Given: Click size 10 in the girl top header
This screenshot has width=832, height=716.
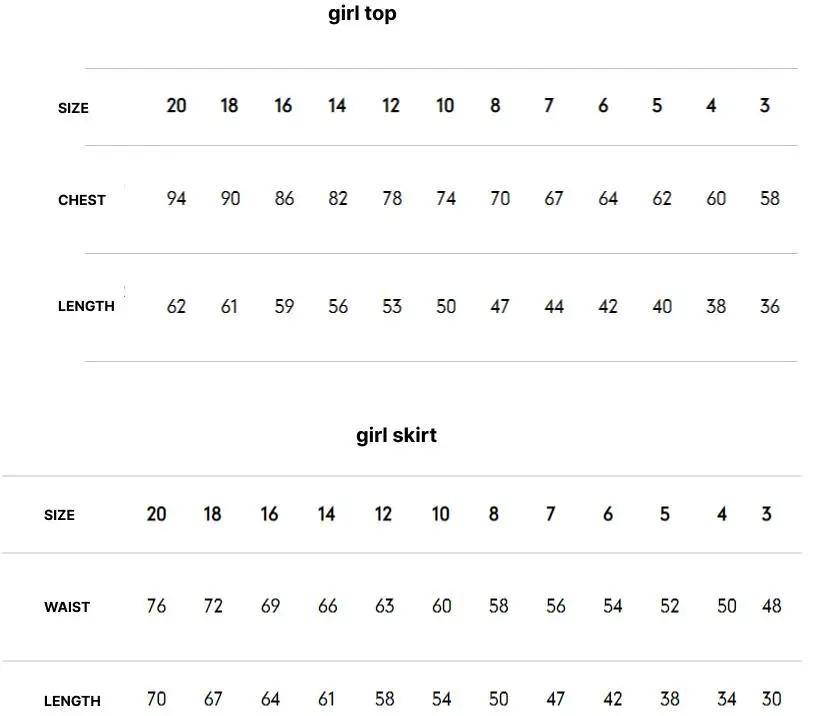Looking at the screenshot, I should (445, 106).
